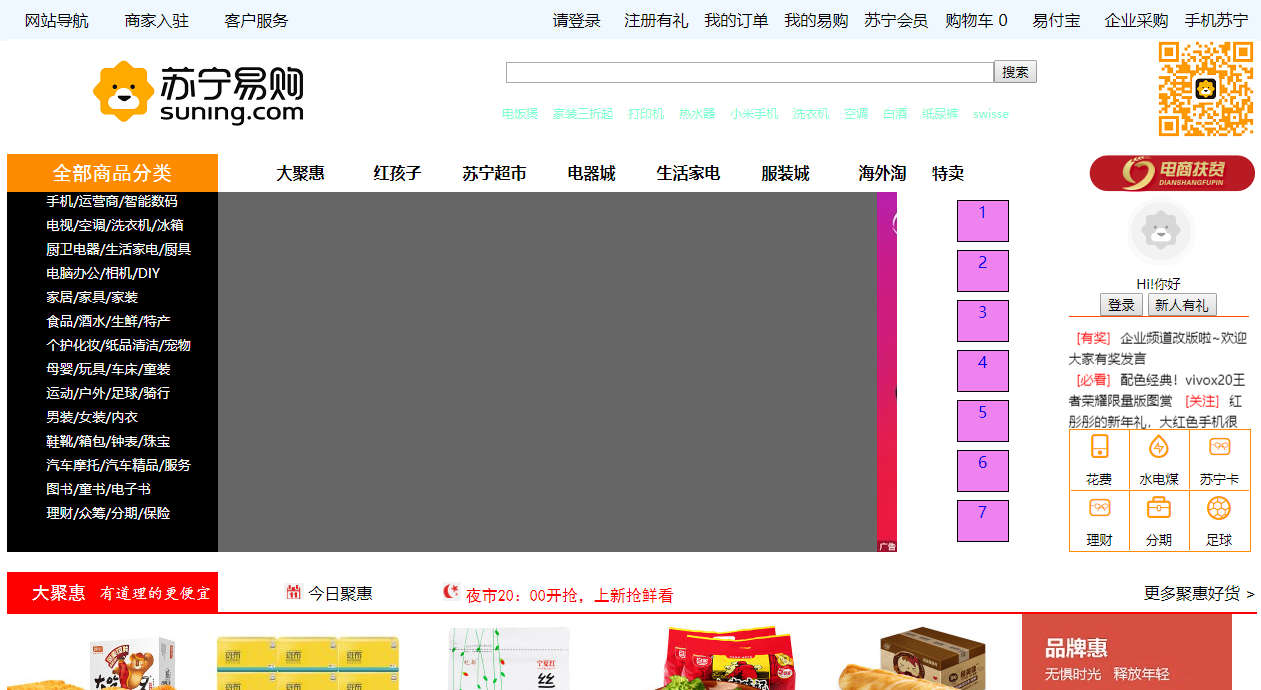Open 母婴/玩具/车床/童装 category

(x=108, y=369)
